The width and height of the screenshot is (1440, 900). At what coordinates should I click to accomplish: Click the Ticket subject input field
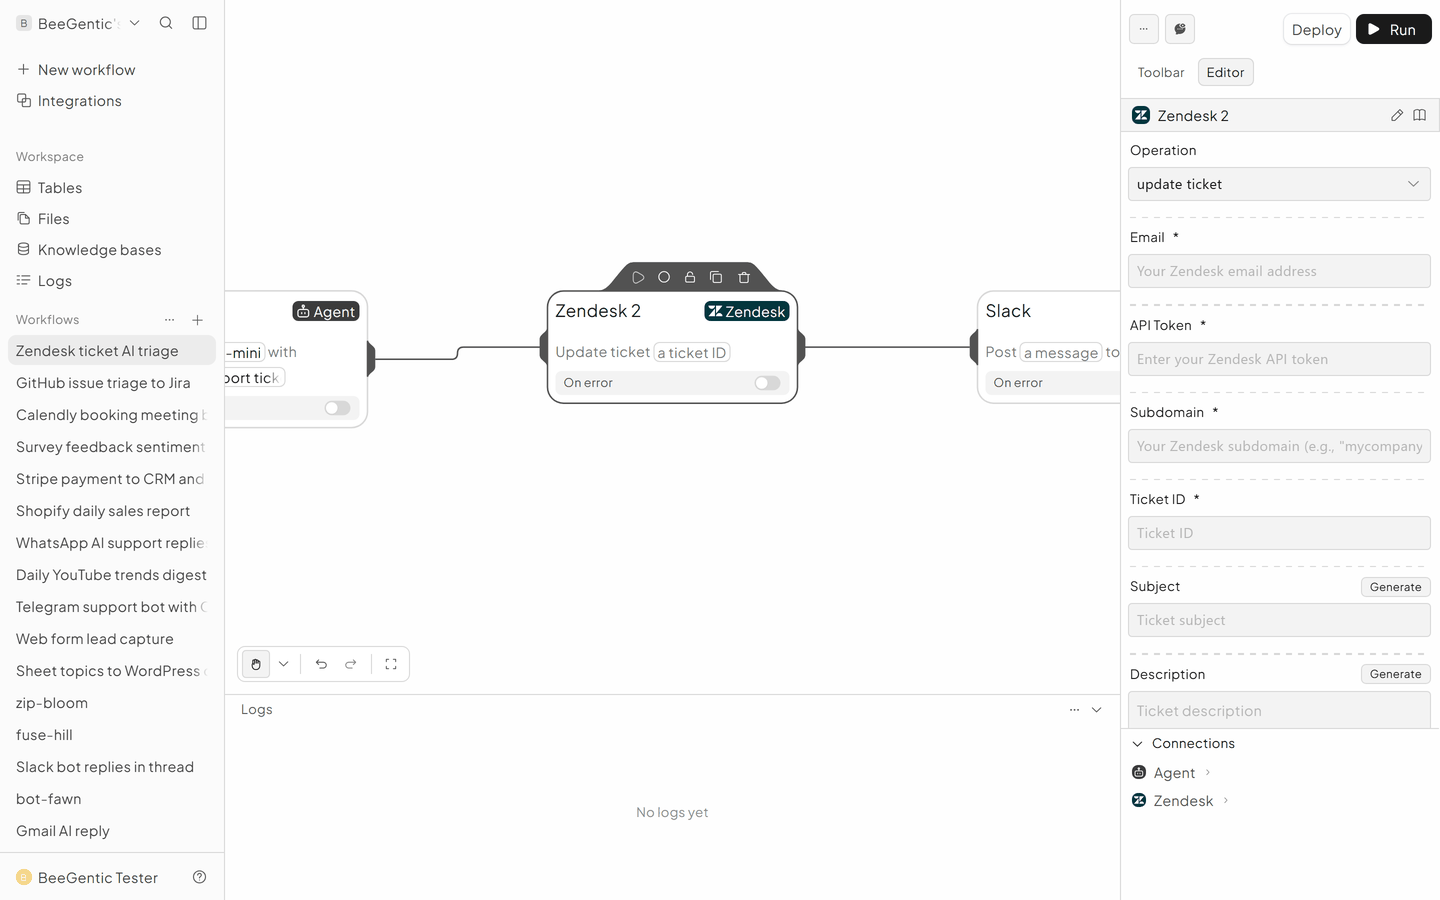(x=1279, y=620)
